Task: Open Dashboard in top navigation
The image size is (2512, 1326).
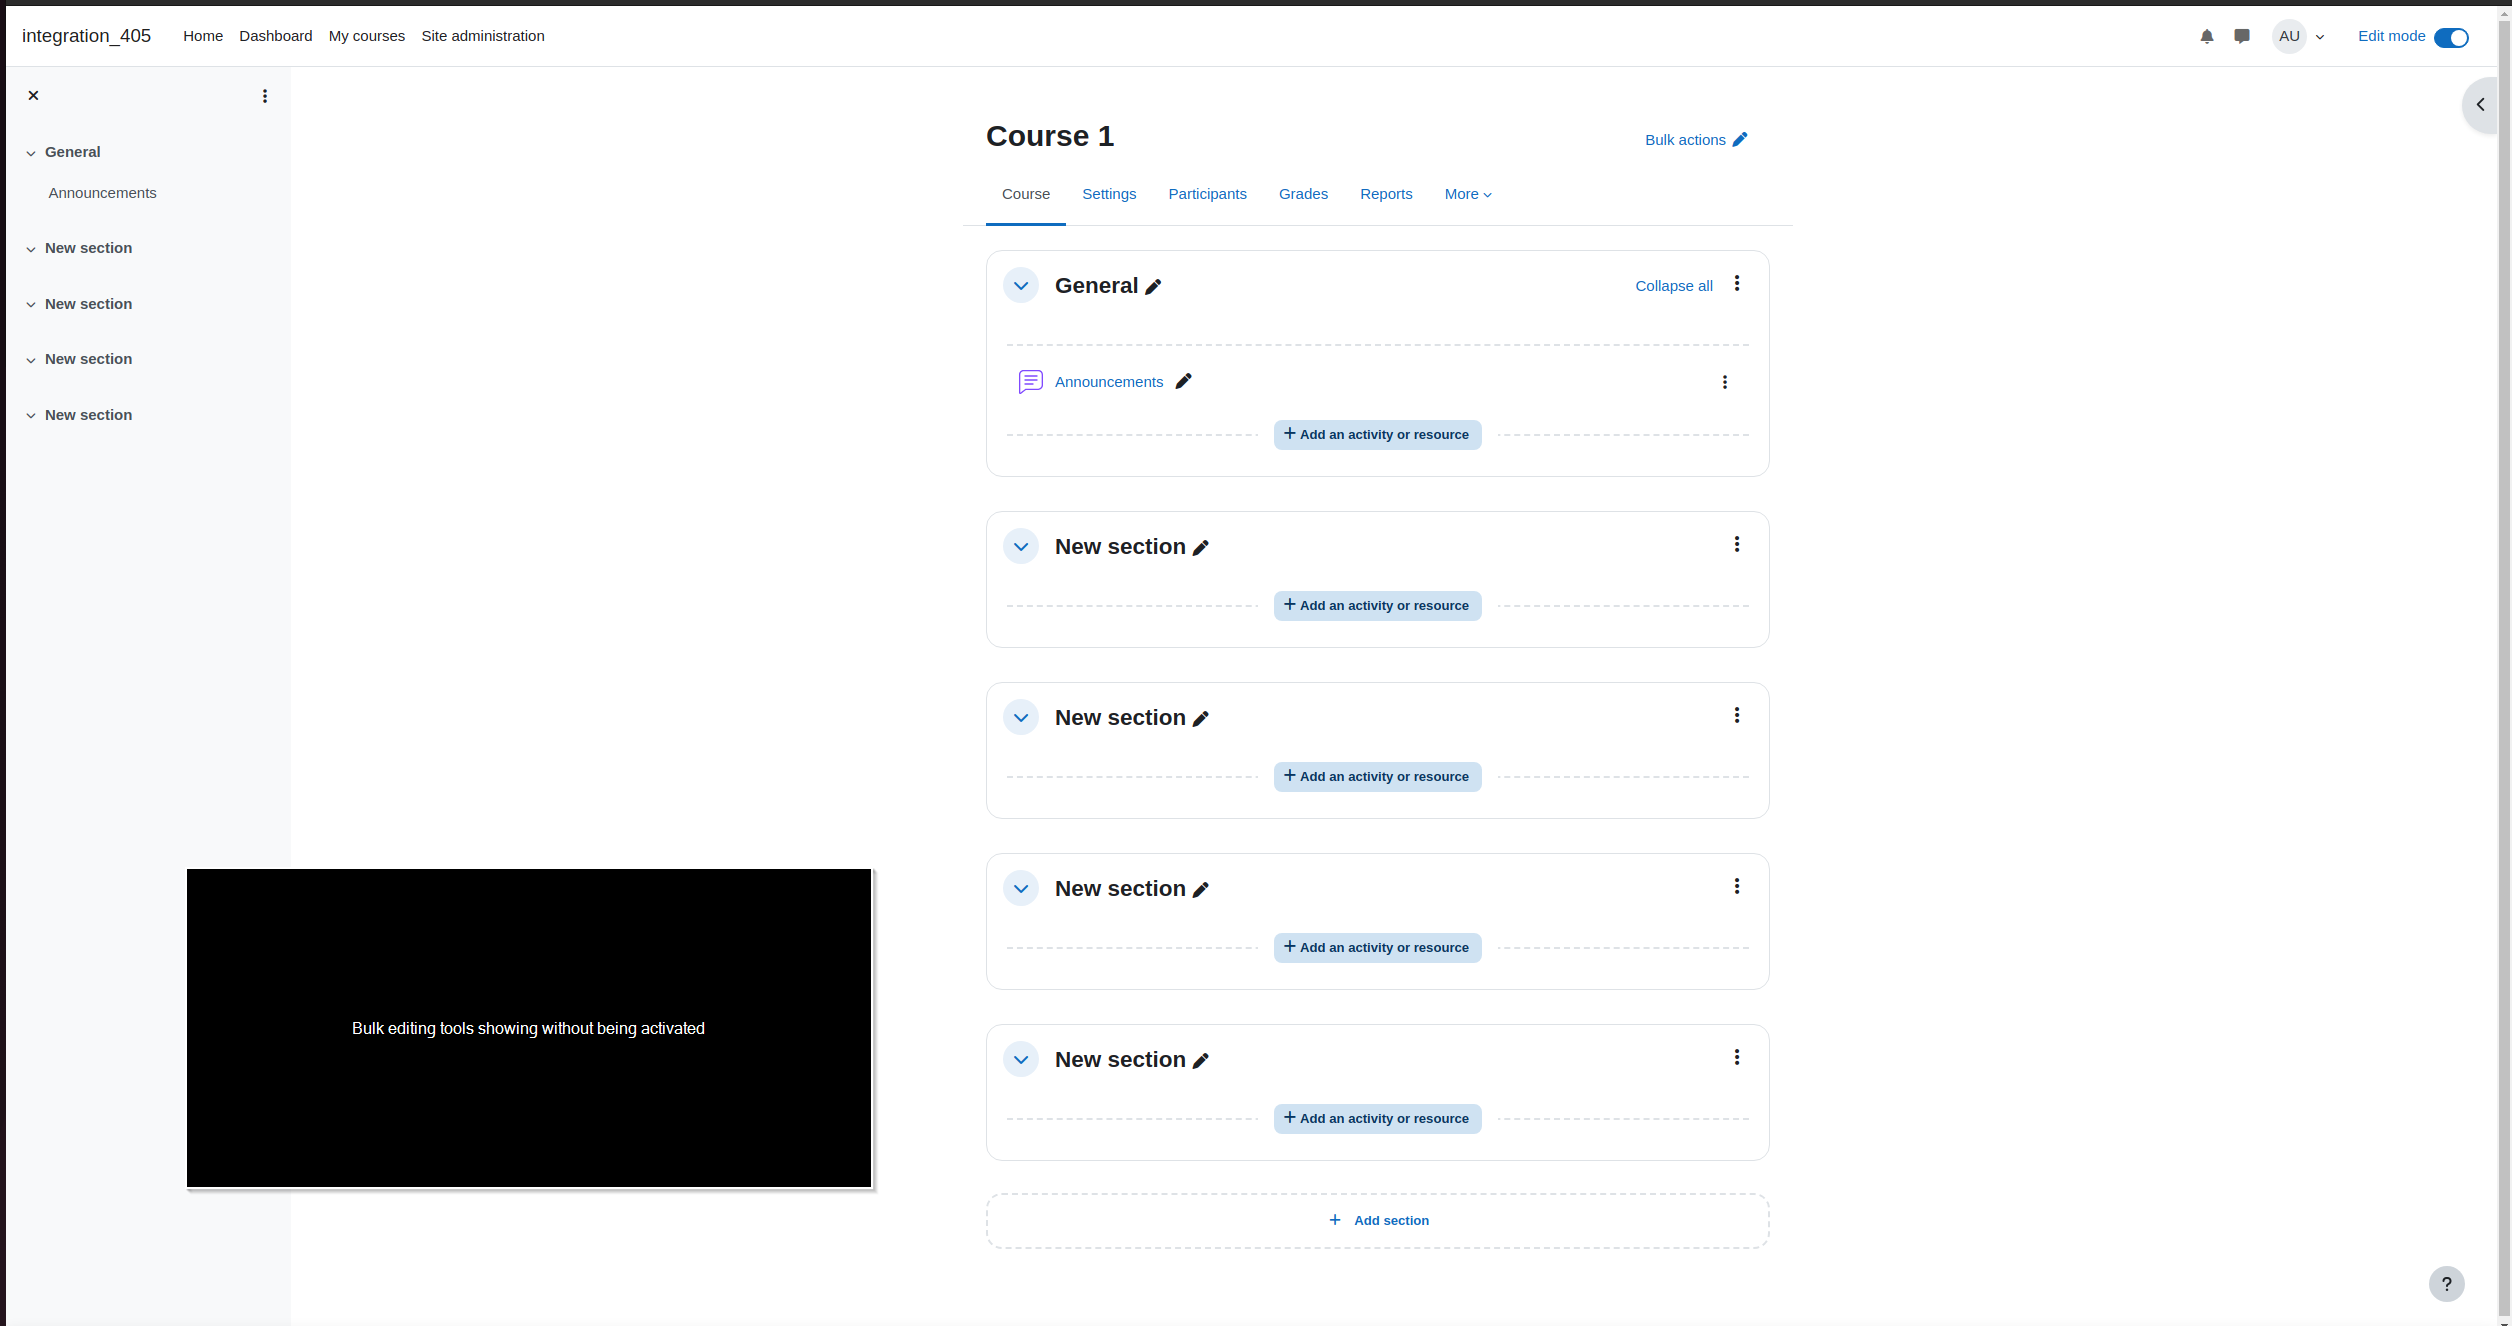Action: (x=276, y=36)
